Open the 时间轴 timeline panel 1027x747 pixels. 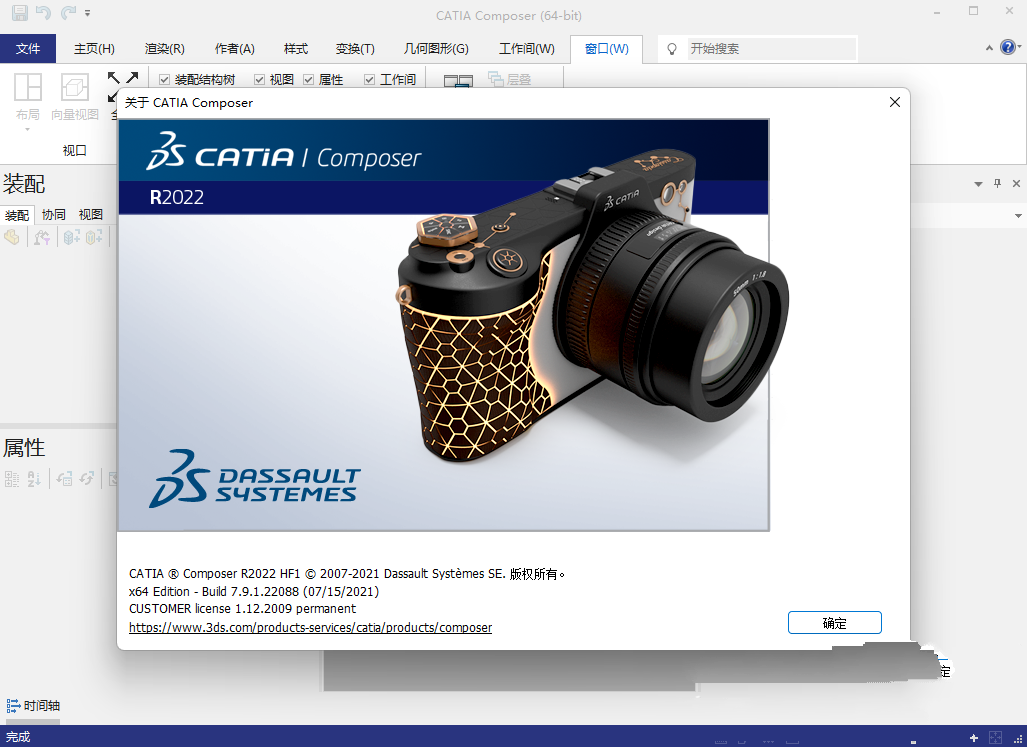coord(42,705)
